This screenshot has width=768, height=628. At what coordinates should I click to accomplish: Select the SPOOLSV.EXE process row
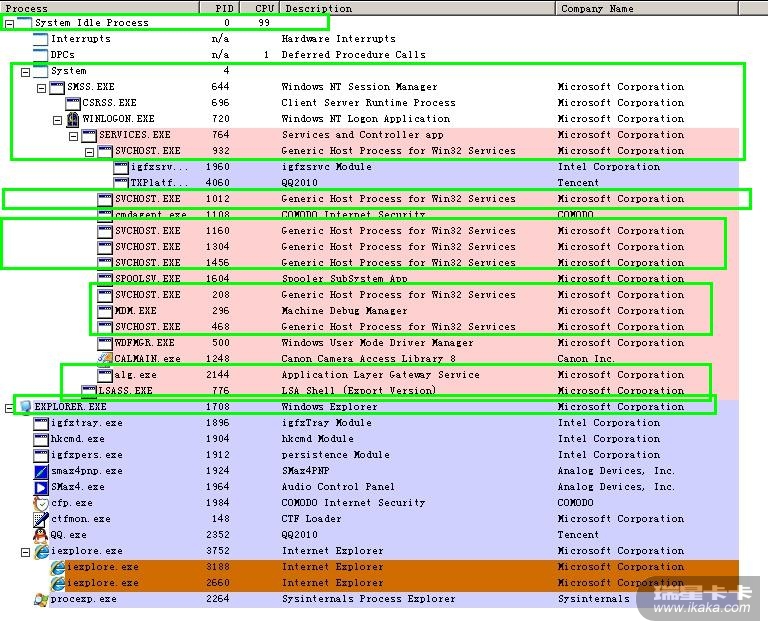418,279
